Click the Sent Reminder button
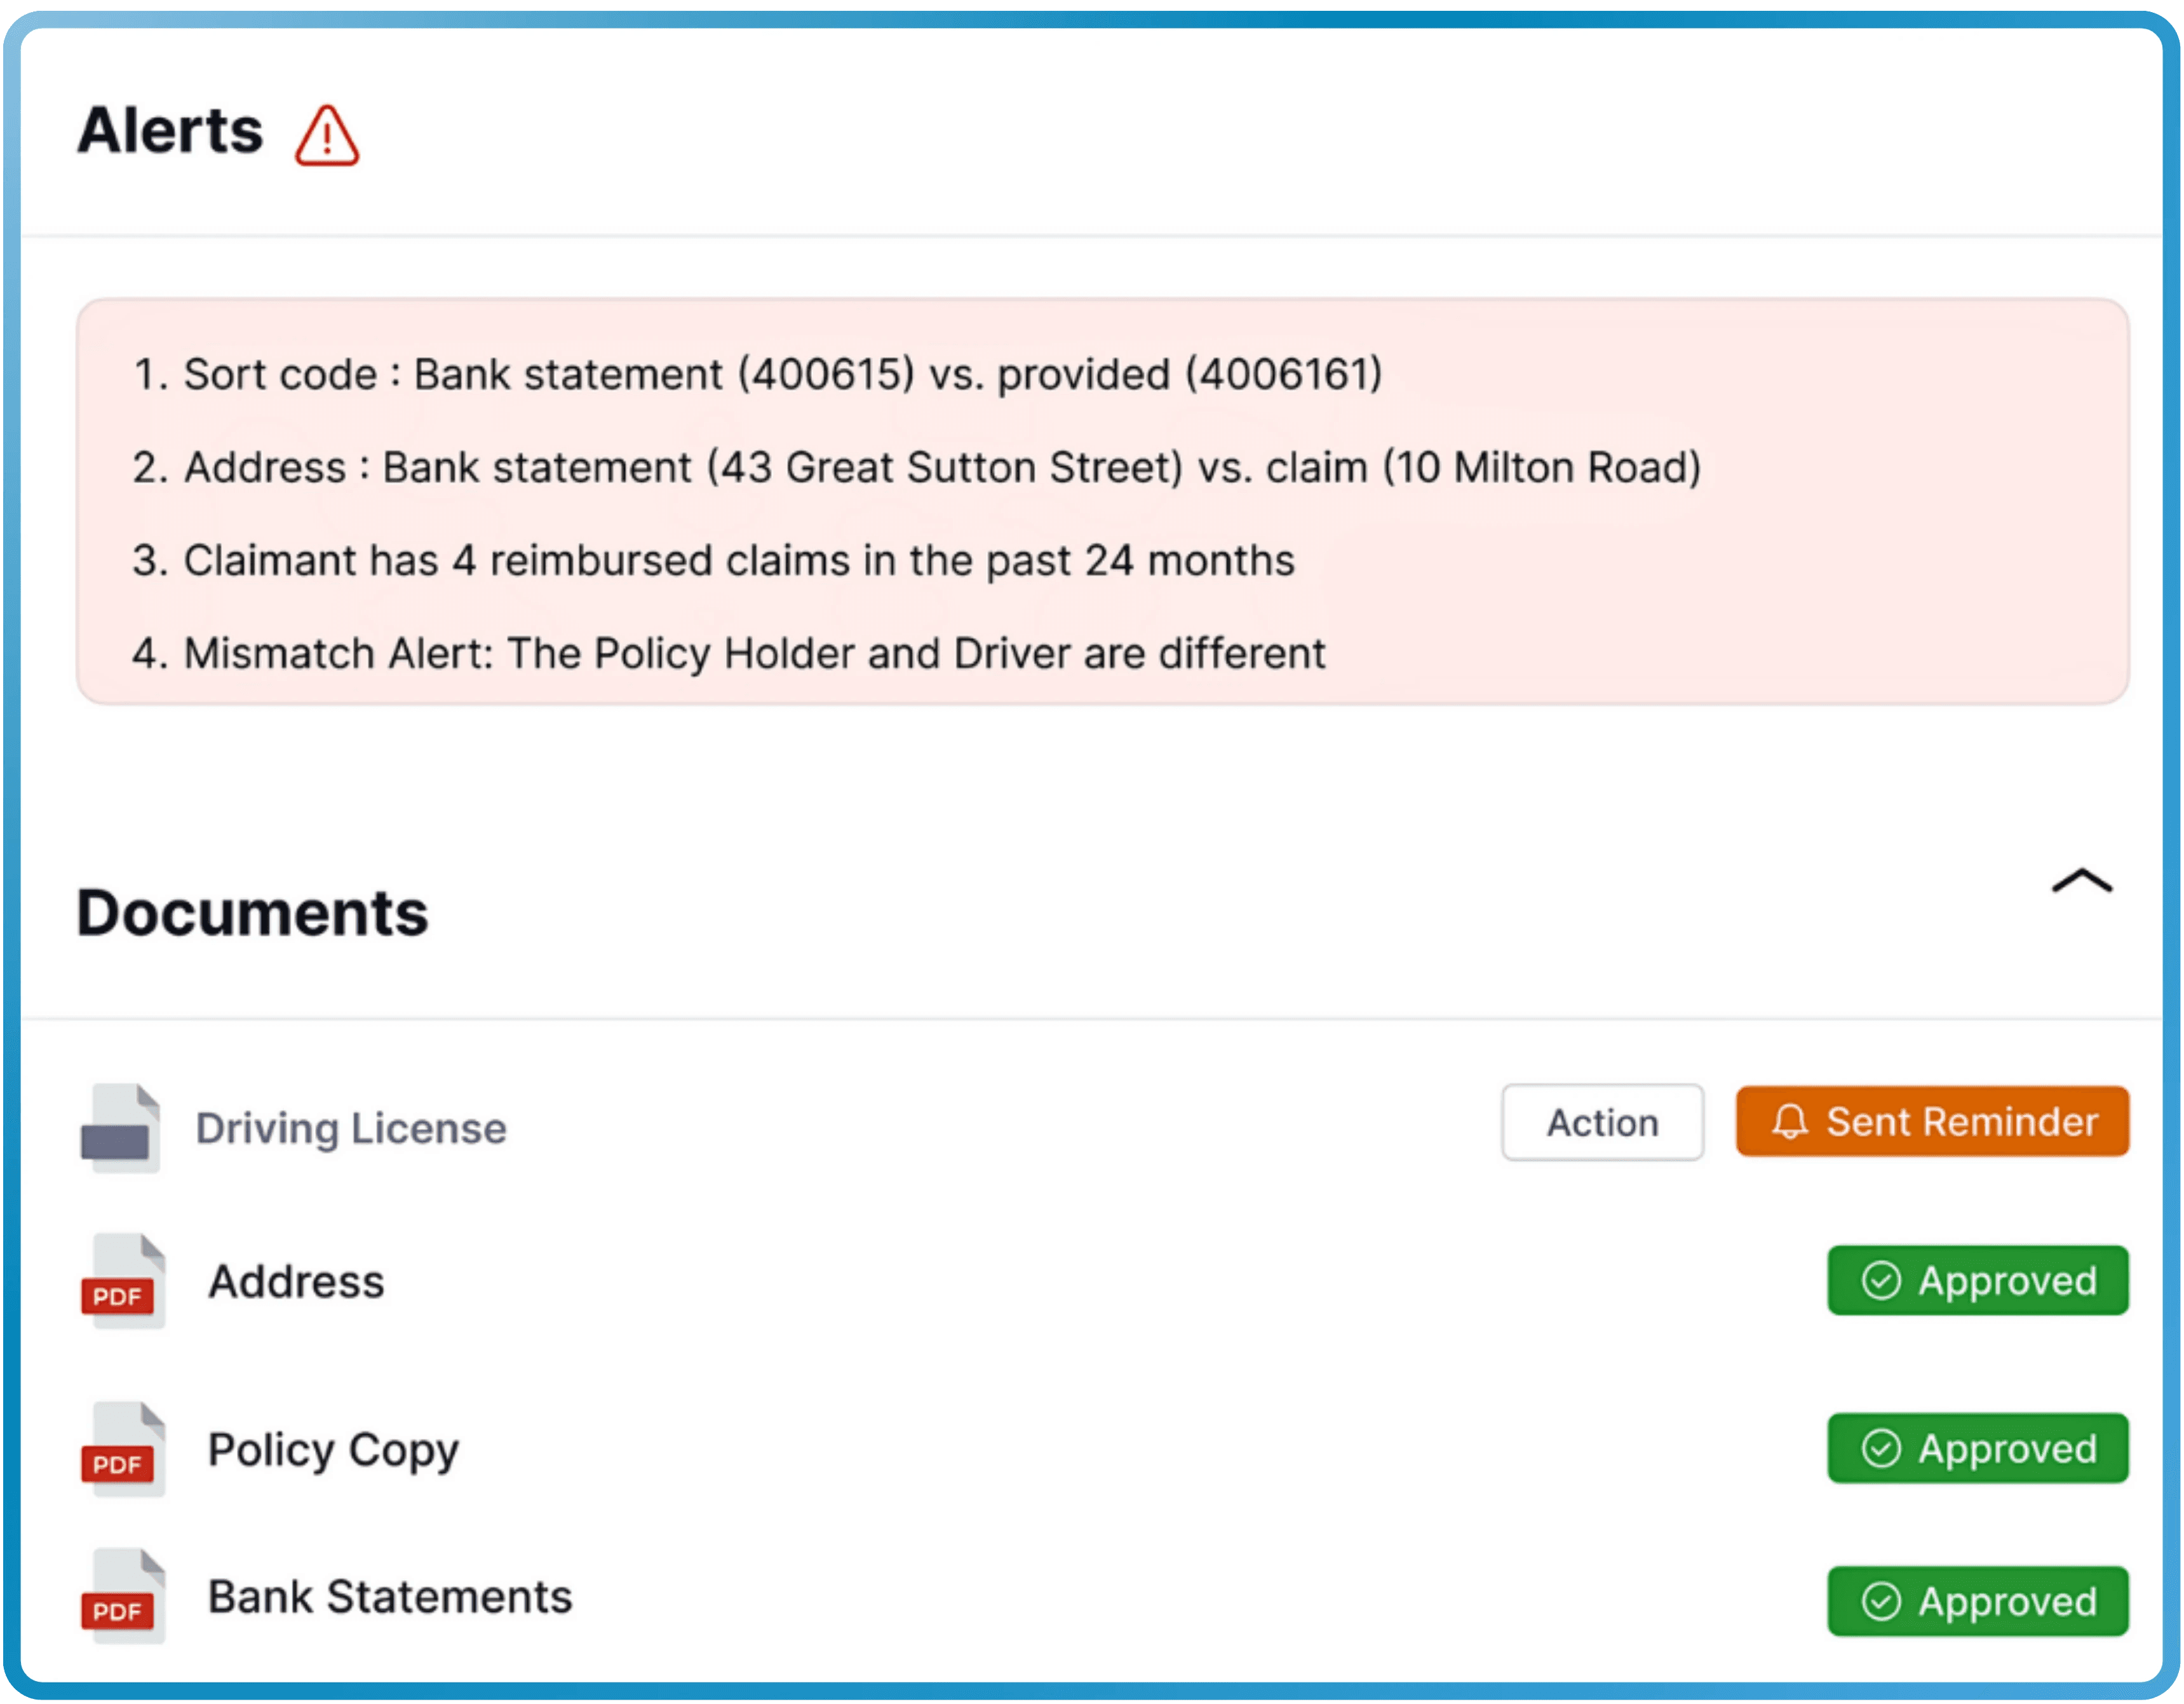 pyautogui.click(x=1932, y=1122)
